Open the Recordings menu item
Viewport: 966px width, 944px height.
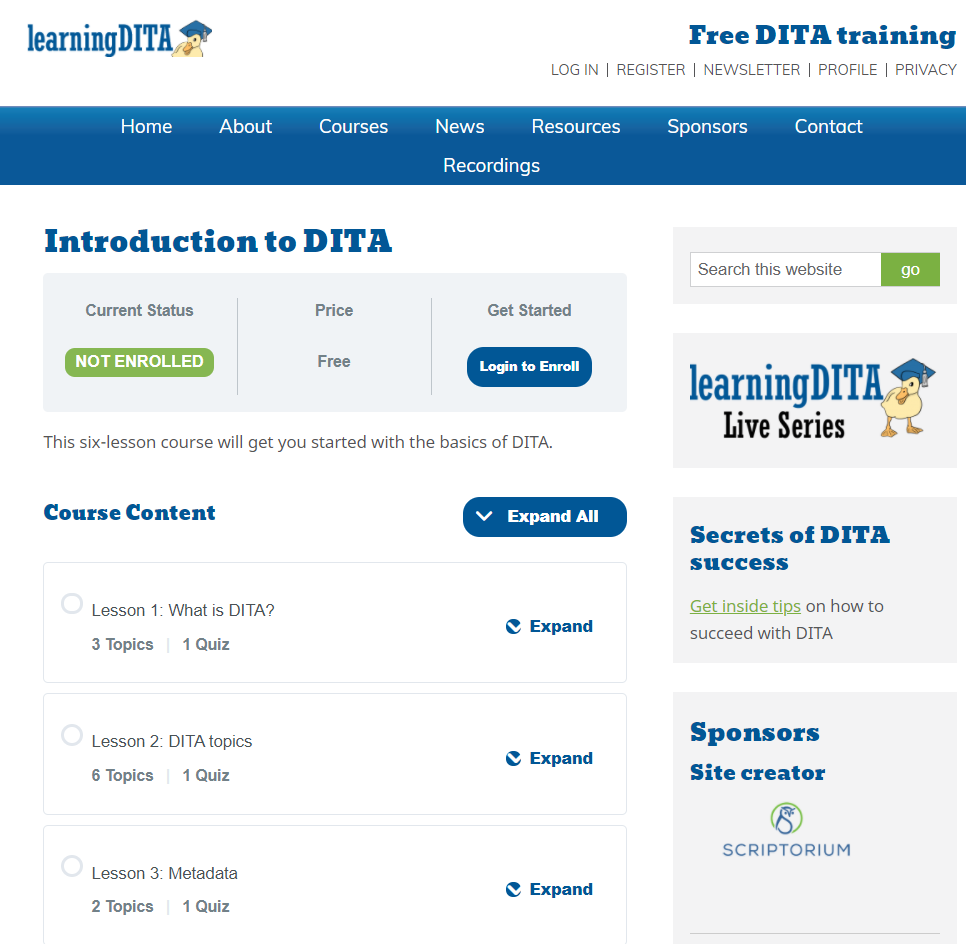tap(492, 166)
